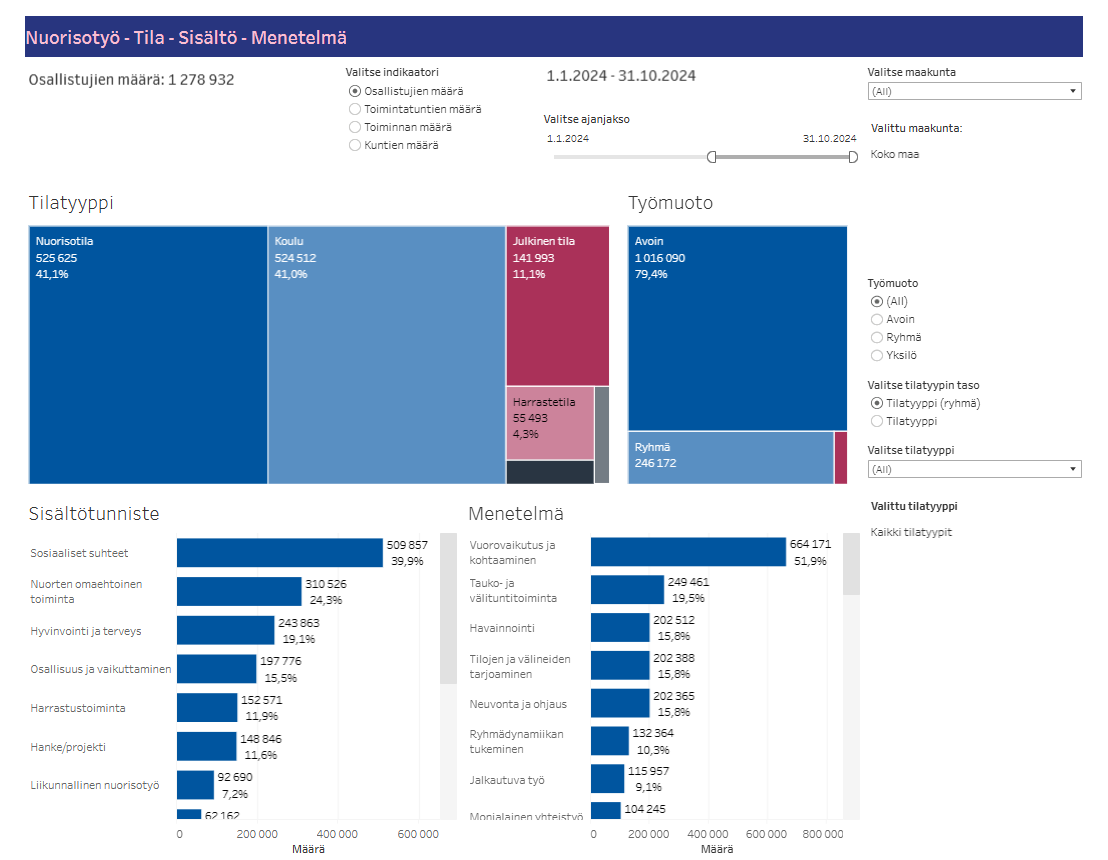The width and height of the screenshot is (1108, 860).
Task: Click the Työmuoto section heading
Action: click(671, 203)
